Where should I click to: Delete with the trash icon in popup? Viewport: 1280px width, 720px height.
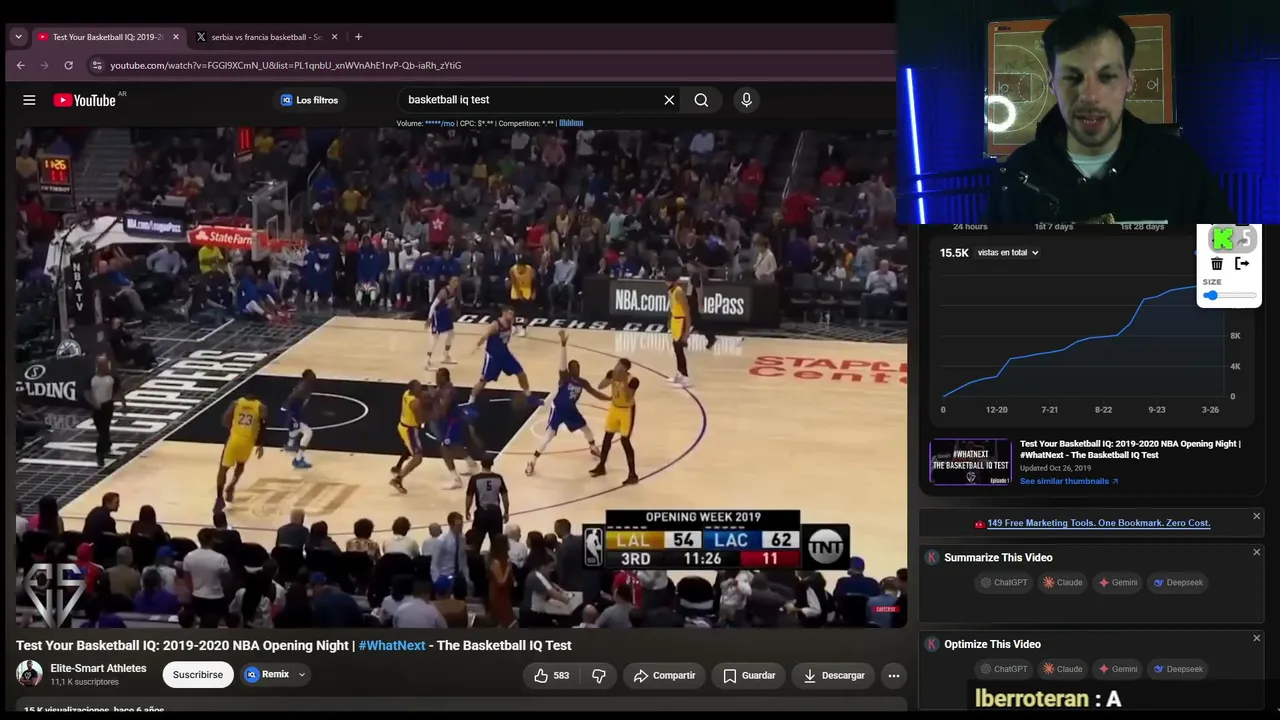(x=1217, y=264)
